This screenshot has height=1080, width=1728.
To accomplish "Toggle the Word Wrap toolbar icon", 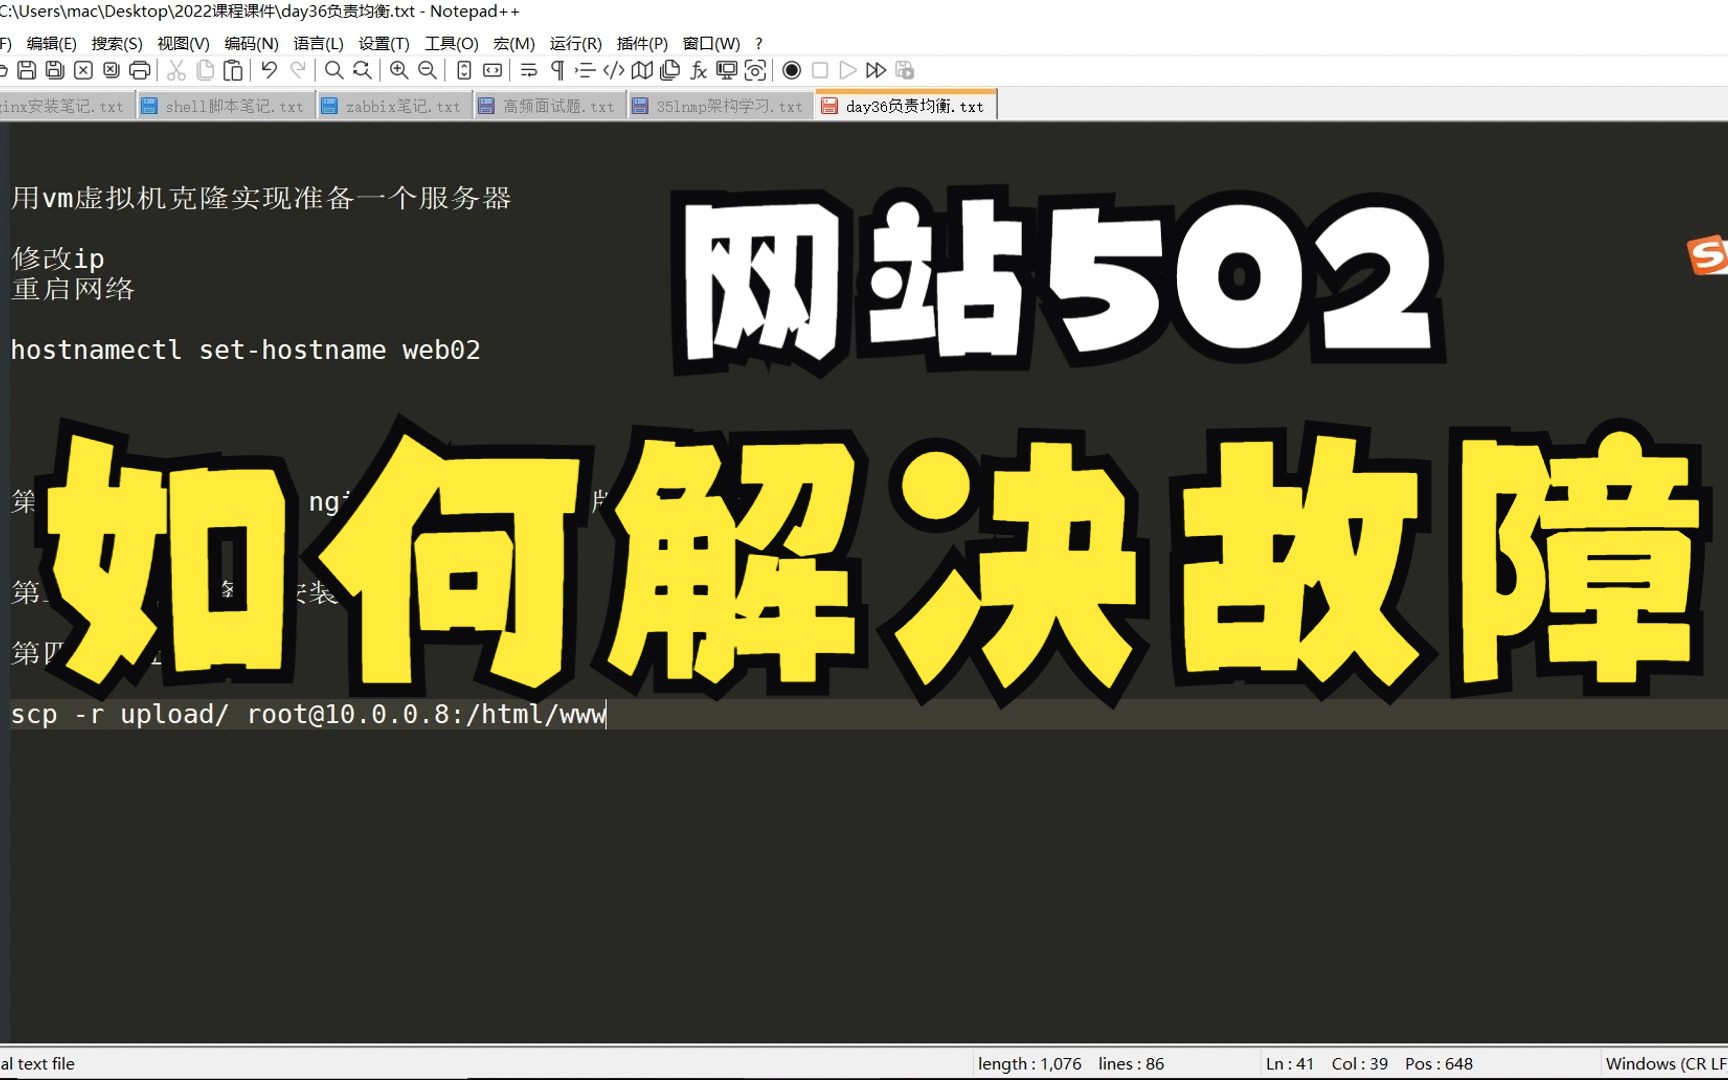I will click(x=529, y=70).
